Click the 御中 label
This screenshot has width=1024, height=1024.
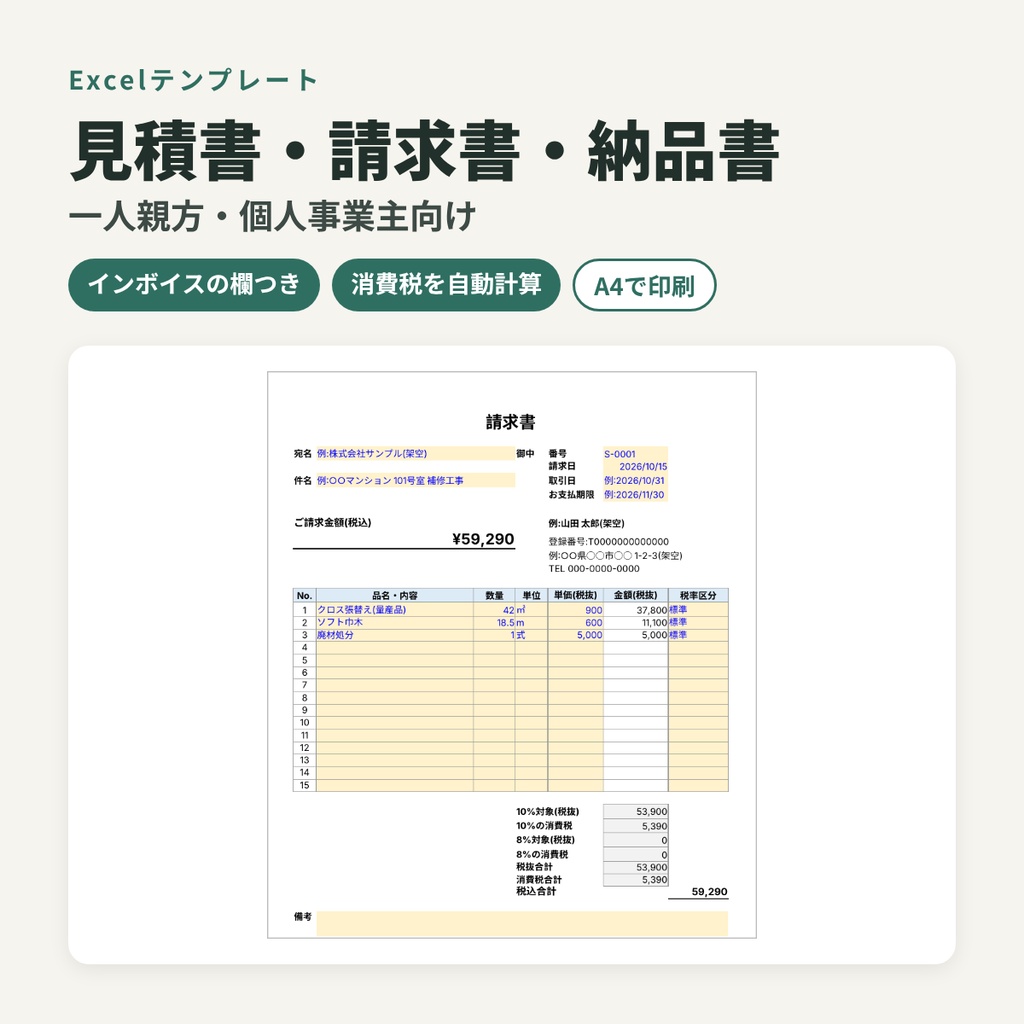tap(525, 453)
